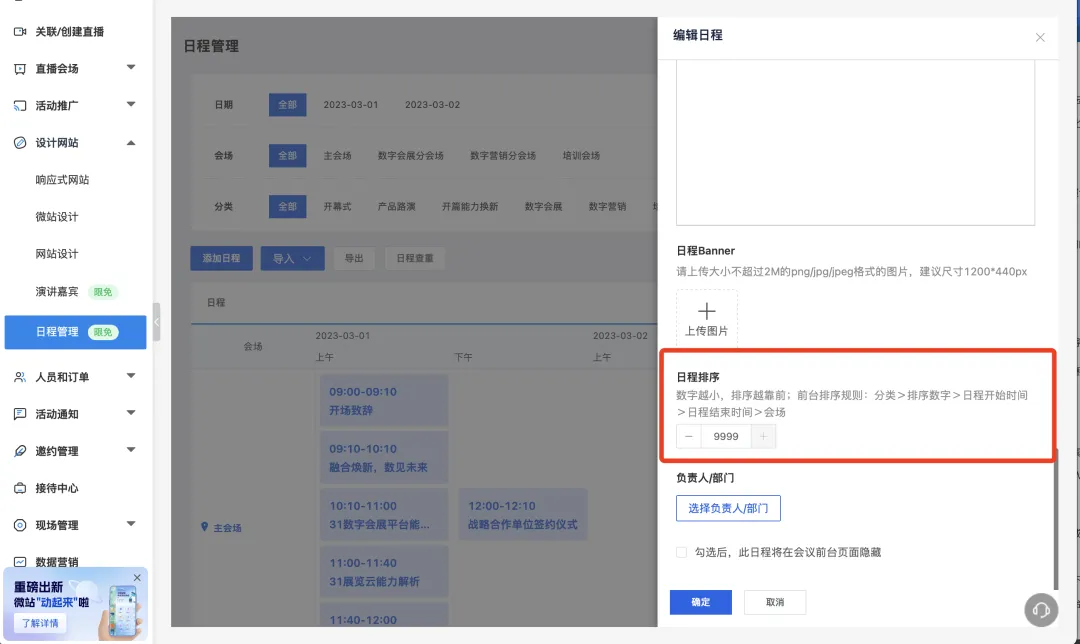Close the 编辑日程 panel with X
Viewport: 1080px width, 644px height.
[x=1040, y=37]
